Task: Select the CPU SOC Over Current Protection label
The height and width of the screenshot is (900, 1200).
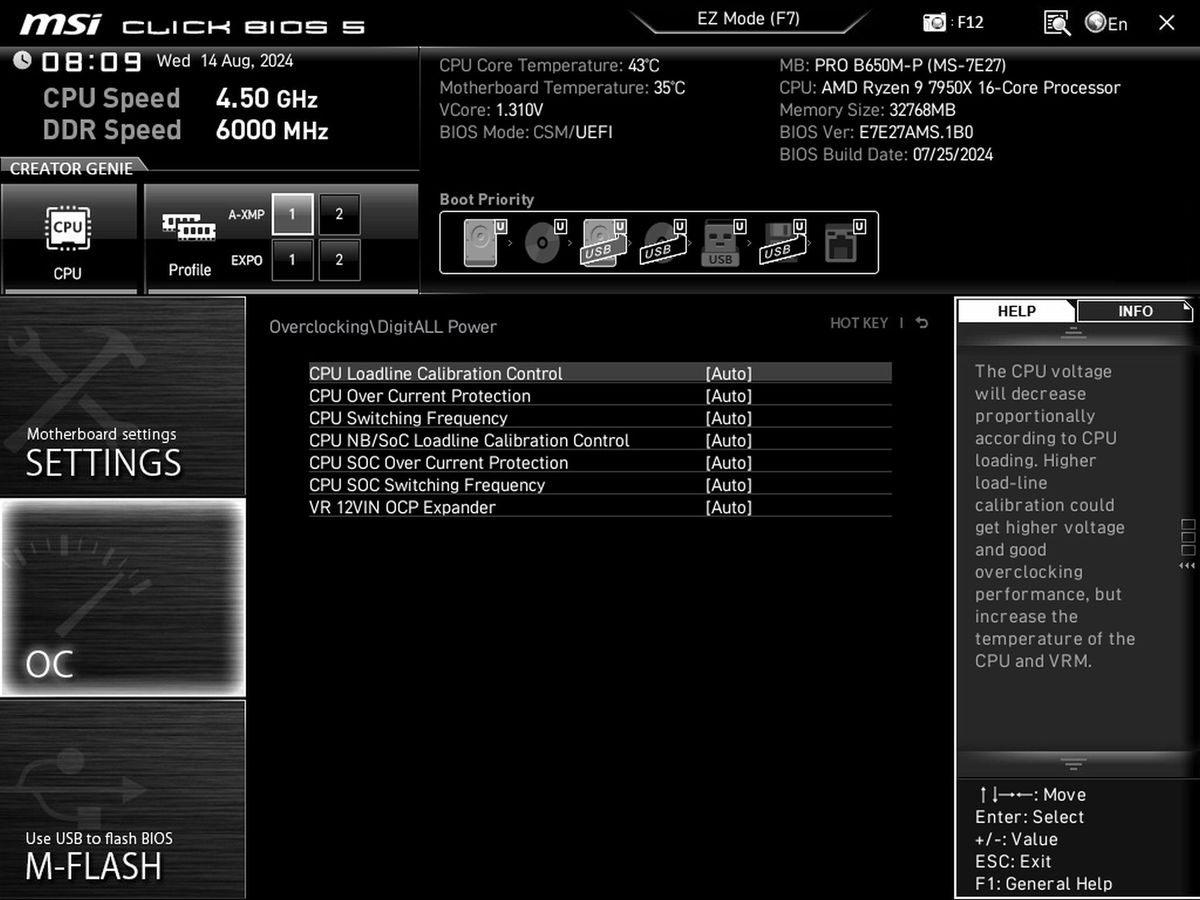Action: pos(438,463)
